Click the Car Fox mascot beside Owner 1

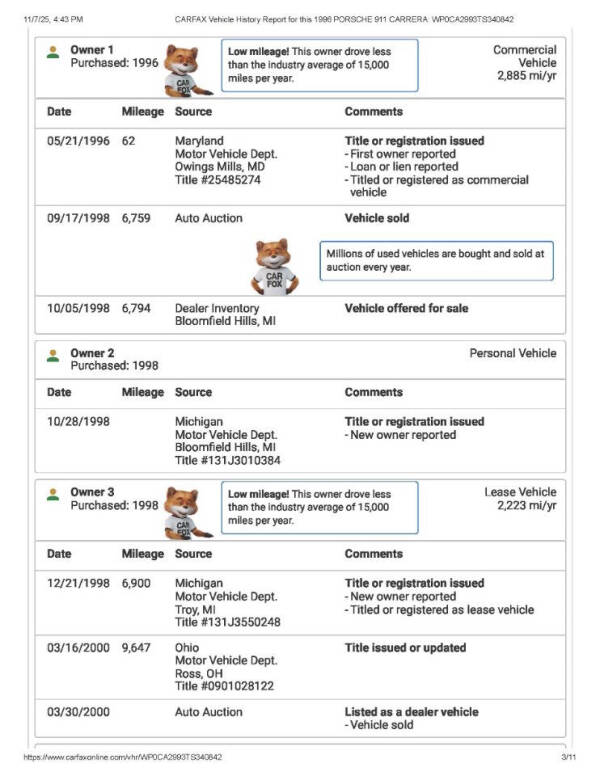pos(182,69)
